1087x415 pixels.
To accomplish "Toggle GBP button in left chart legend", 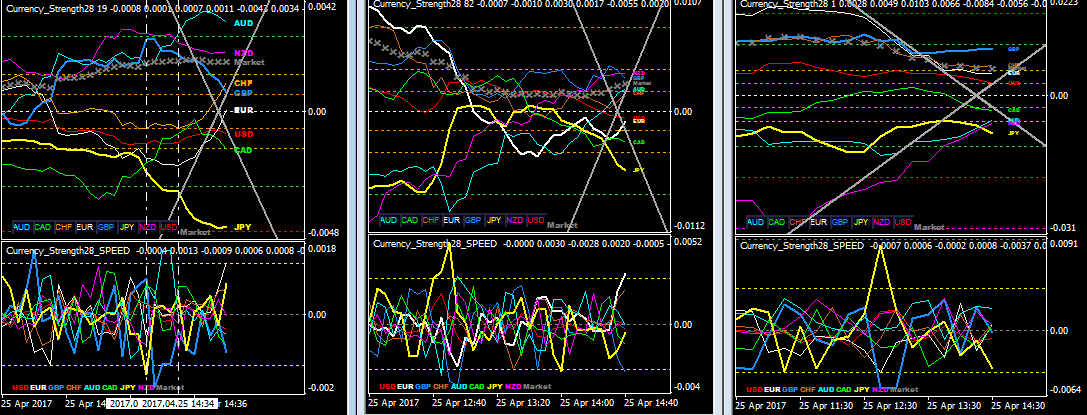I will pos(106,227).
